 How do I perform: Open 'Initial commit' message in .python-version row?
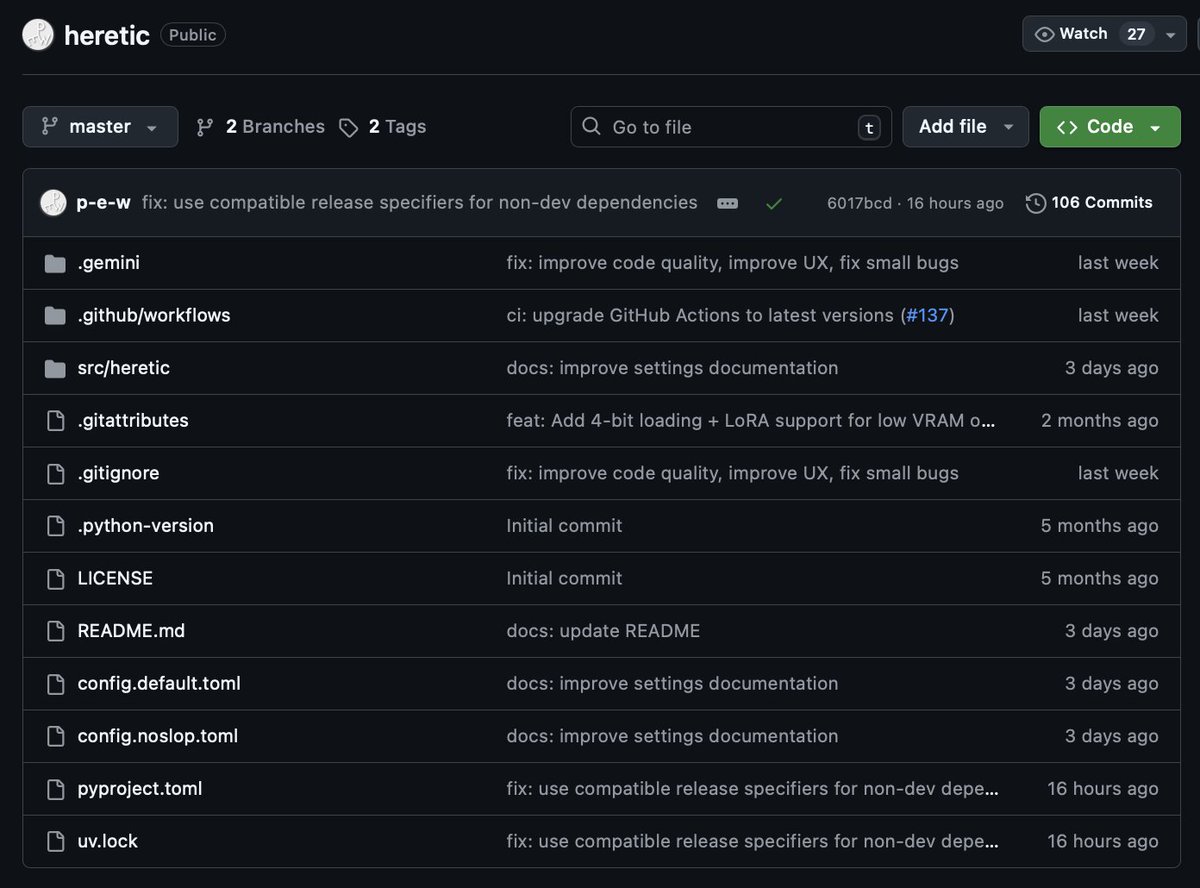565,526
